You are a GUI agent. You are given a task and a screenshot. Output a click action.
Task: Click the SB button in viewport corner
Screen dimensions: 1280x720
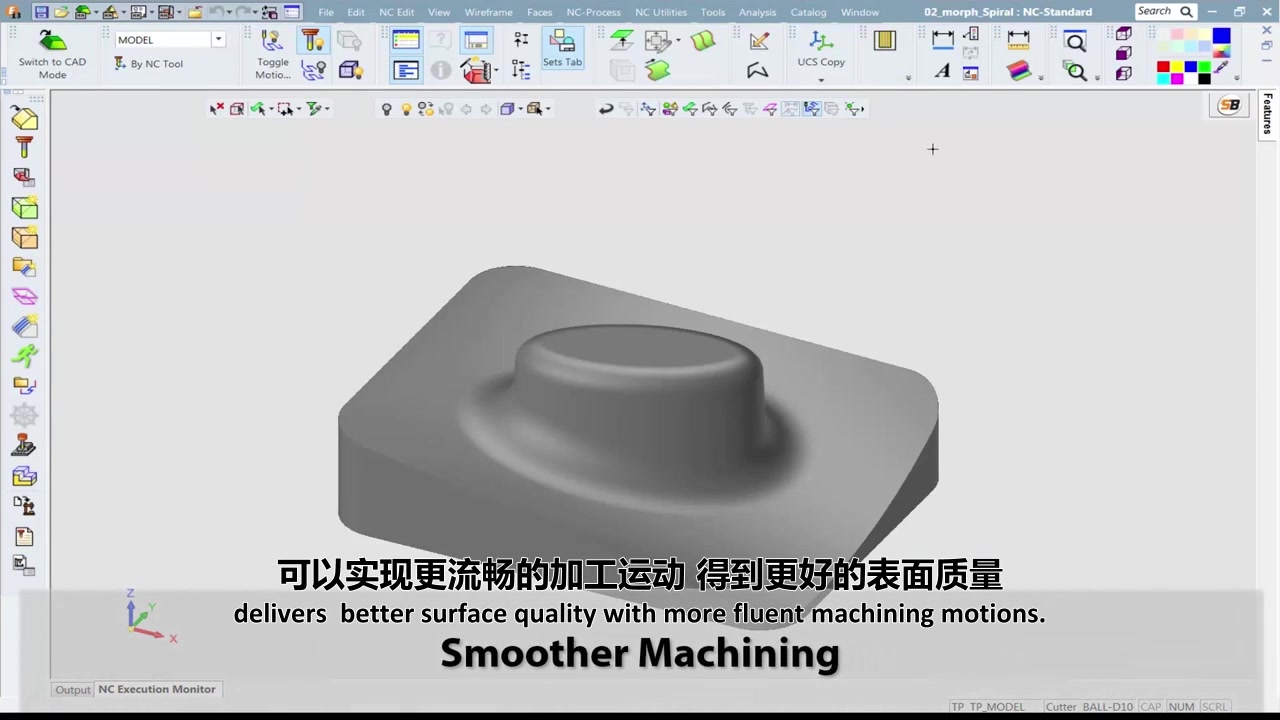(1230, 106)
